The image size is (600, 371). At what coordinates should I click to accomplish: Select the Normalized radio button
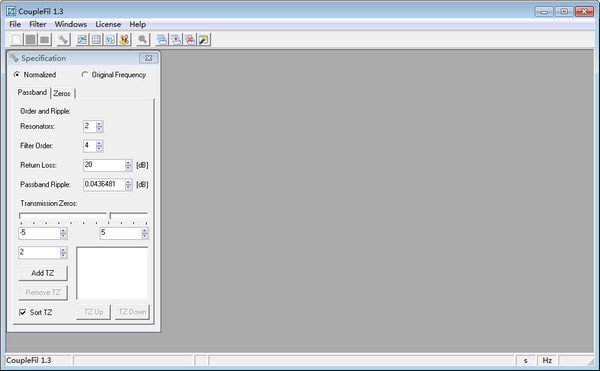coord(16,75)
